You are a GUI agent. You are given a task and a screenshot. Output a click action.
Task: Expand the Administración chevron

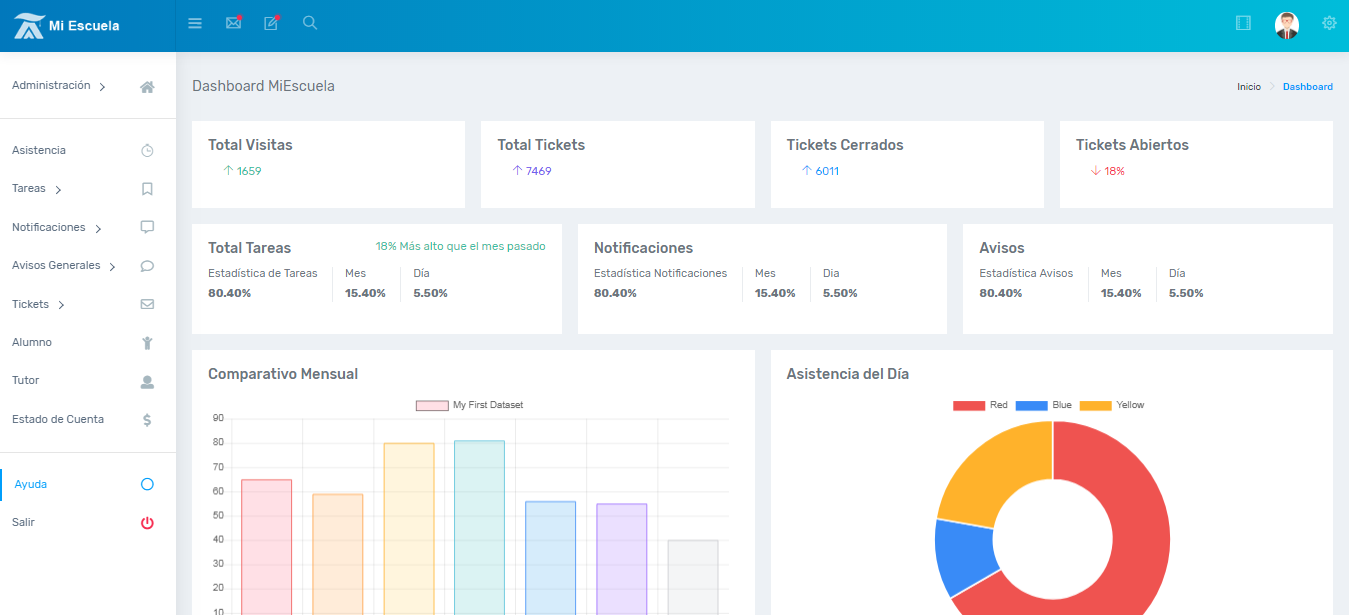pos(102,87)
